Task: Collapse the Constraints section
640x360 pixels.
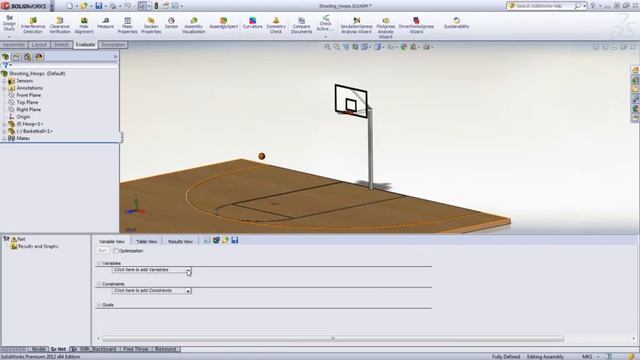Action: 99,284
